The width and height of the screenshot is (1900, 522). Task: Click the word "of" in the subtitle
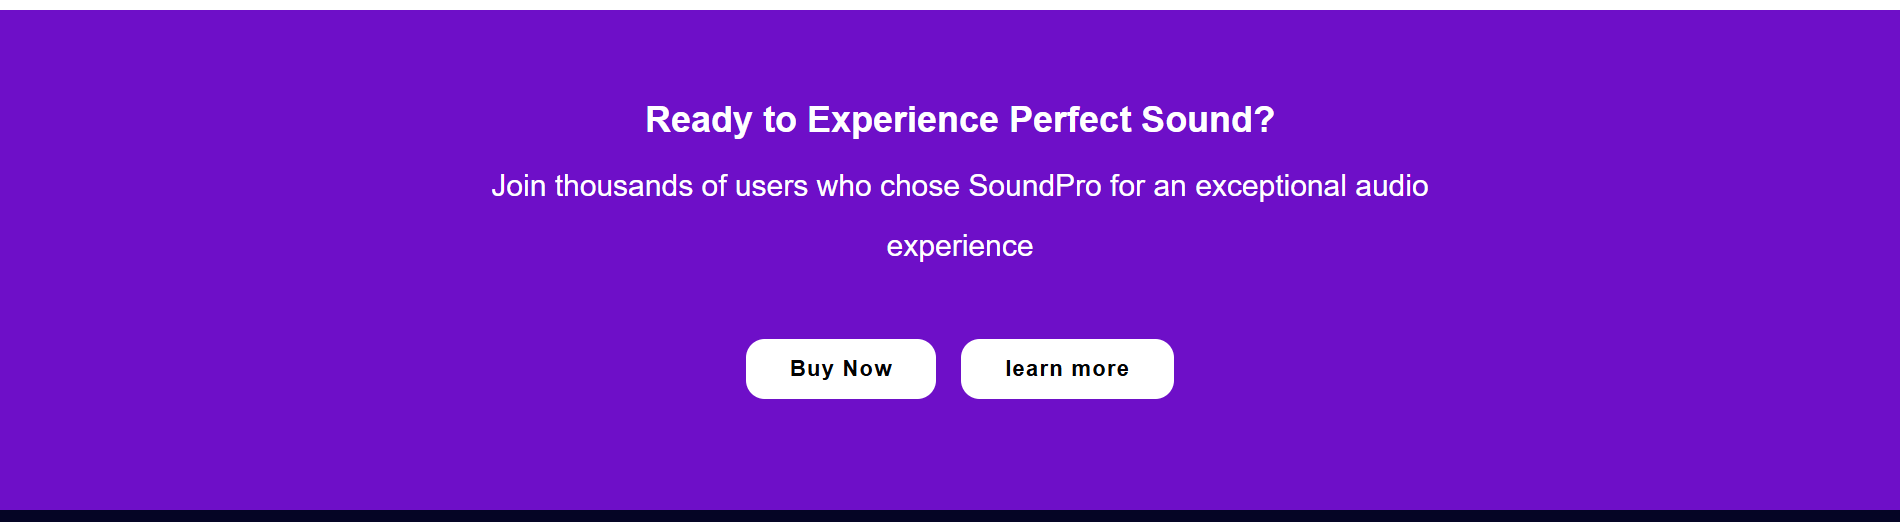[x=714, y=186]
